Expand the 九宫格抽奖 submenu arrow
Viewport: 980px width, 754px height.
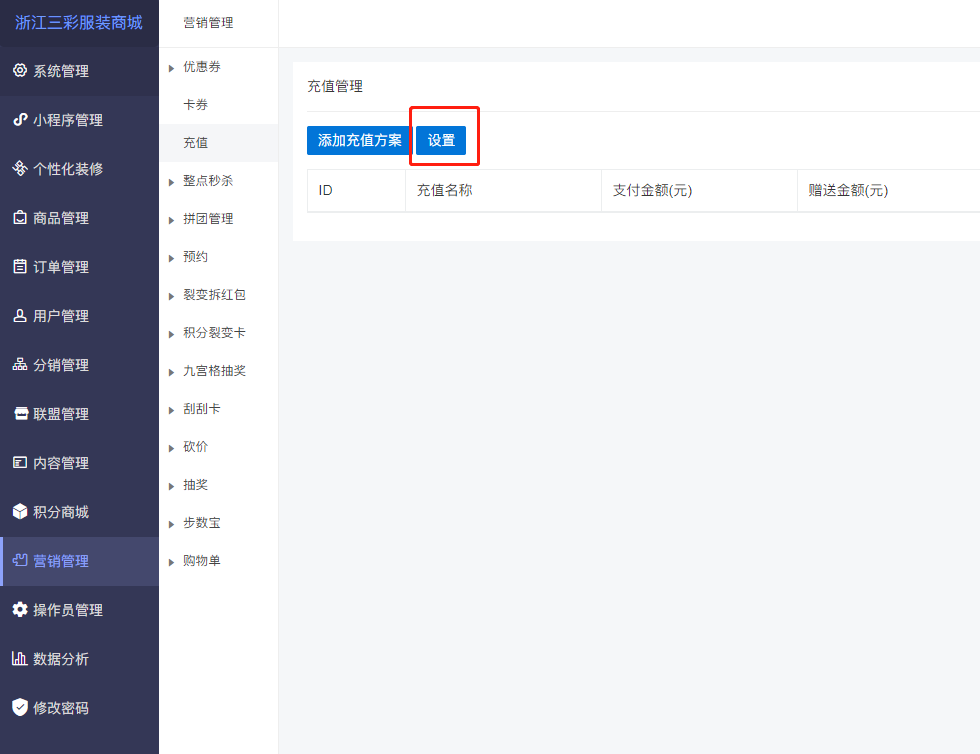pyautogui.click(x=171, y=373)
